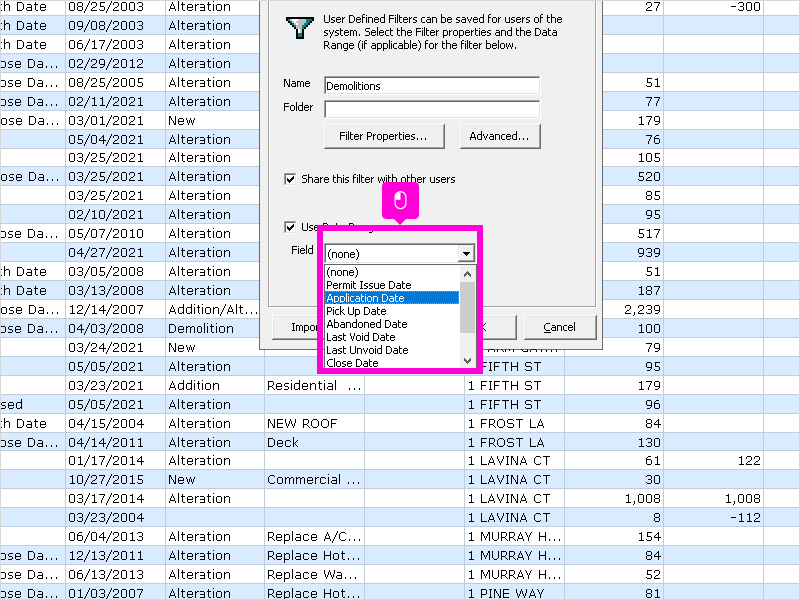Click the Addition/Alt... cell dated 12/14/2007
This screenshot has height=600, width=800.
point(215,310)
